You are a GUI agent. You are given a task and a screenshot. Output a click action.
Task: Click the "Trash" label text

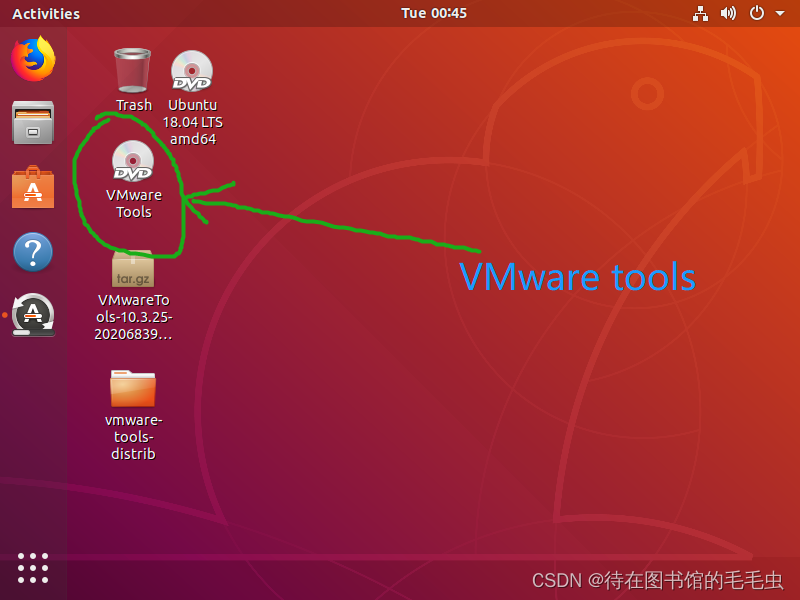tap(134, 105)
